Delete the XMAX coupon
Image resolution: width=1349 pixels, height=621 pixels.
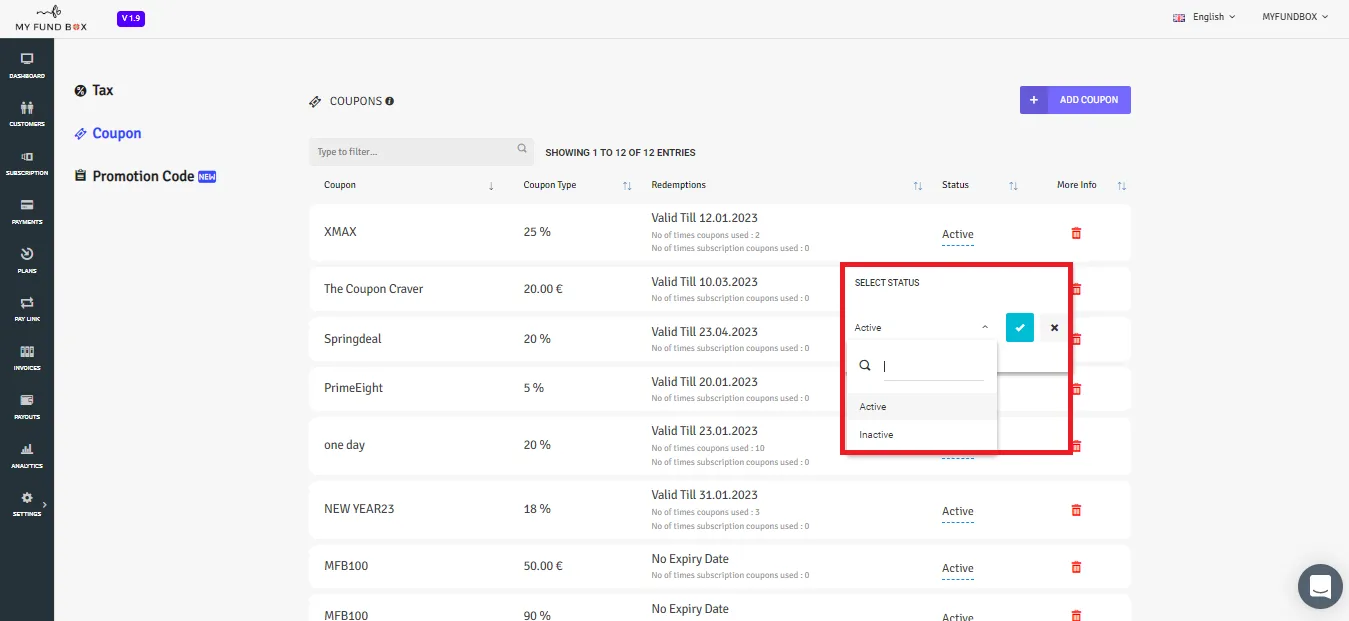tap(1076, 233)
